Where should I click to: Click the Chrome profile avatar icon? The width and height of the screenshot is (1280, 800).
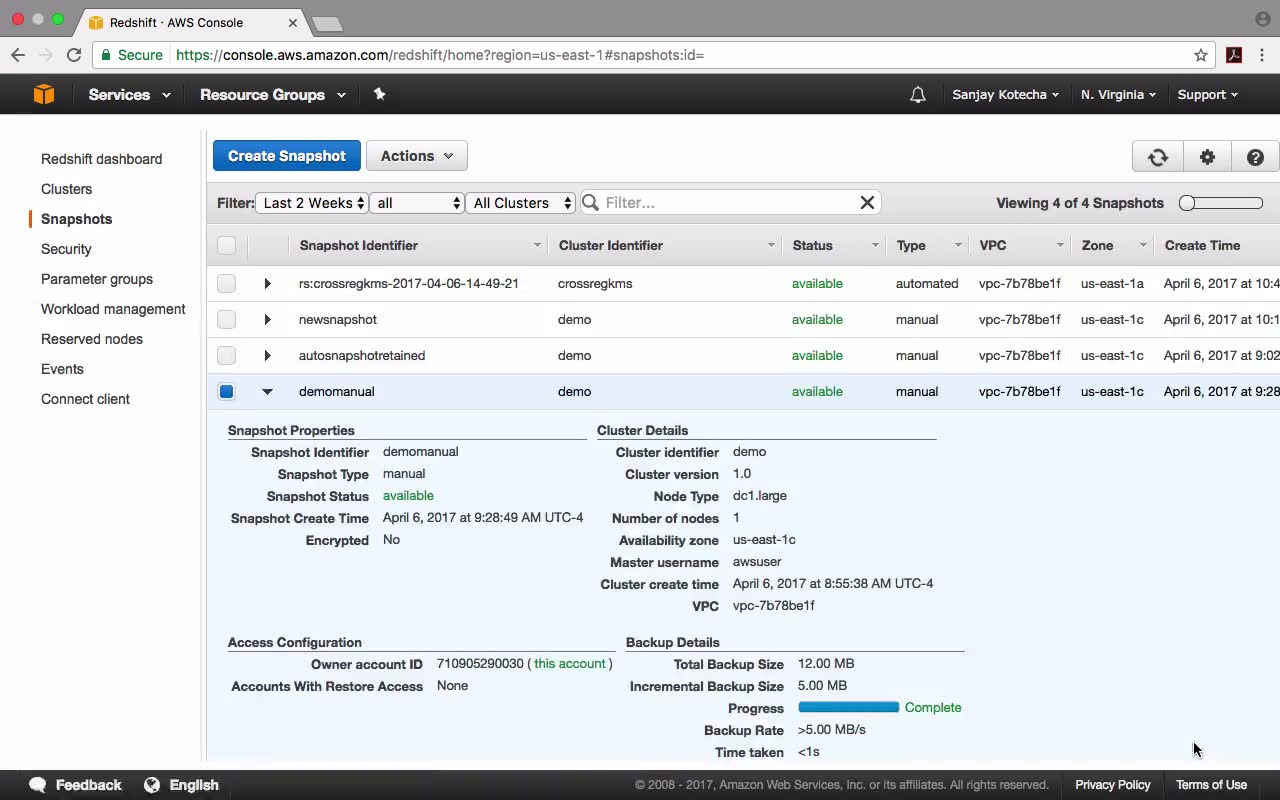click(x=1262, y=19)
